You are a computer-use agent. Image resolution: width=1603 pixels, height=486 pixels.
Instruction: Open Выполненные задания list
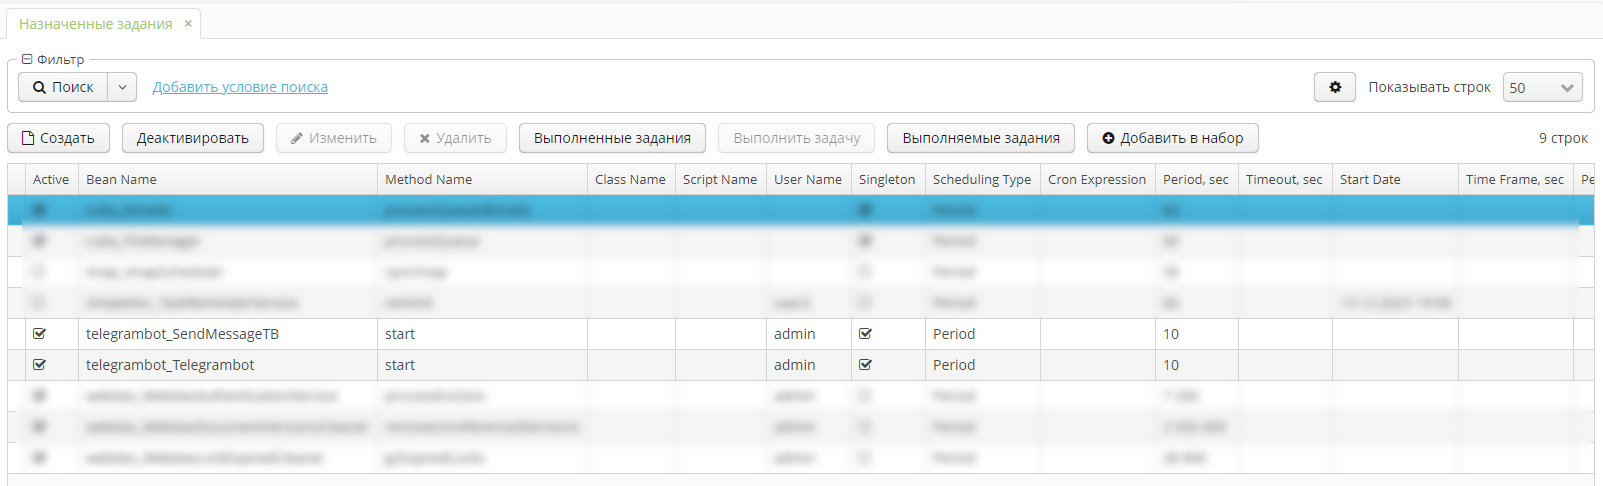pos(612,138)
